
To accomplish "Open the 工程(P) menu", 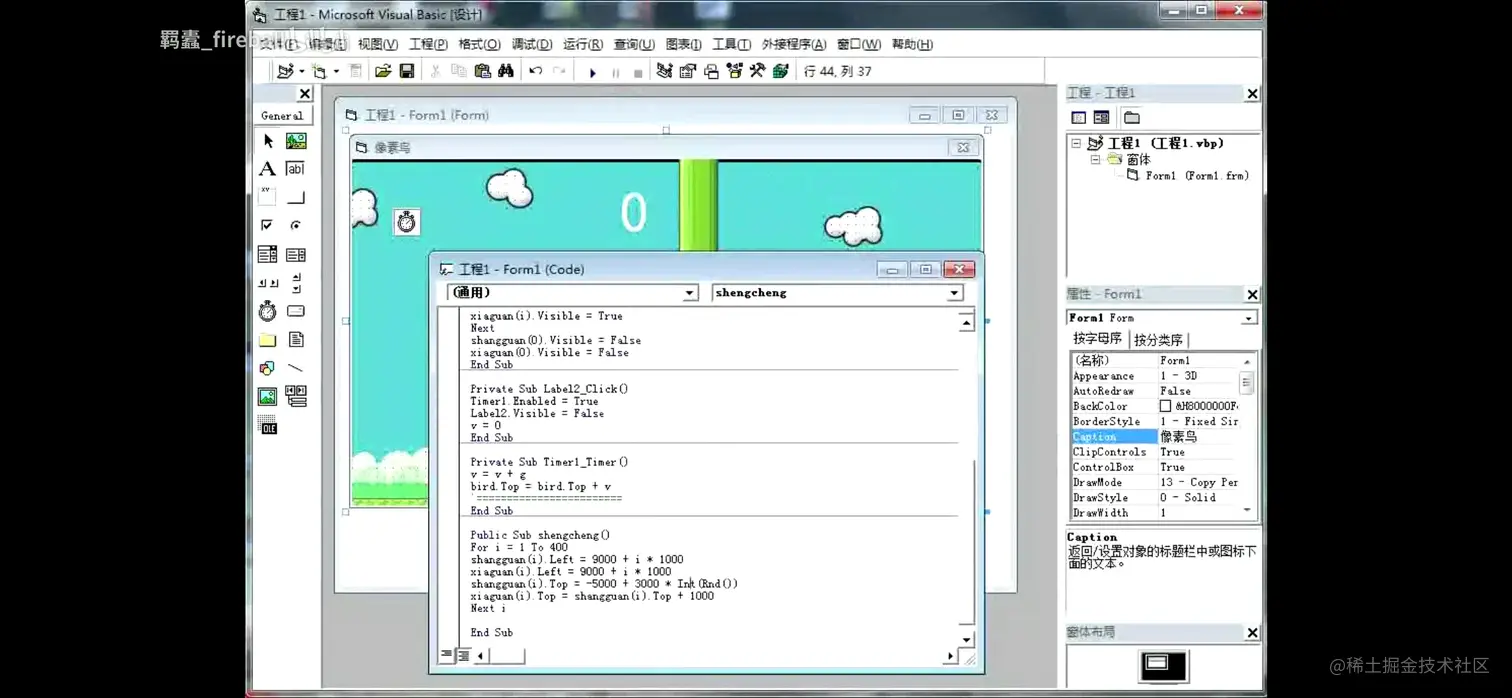I will coord(427,44).
